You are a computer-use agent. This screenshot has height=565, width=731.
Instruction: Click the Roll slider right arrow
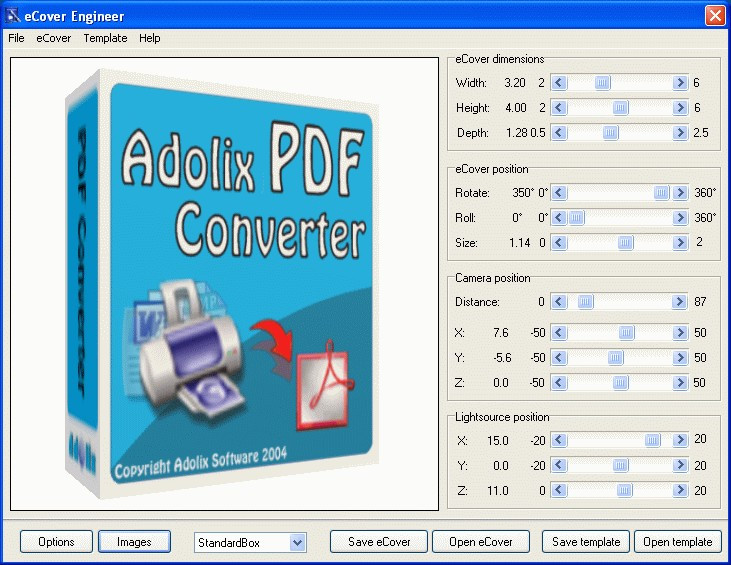coord(680,218)
